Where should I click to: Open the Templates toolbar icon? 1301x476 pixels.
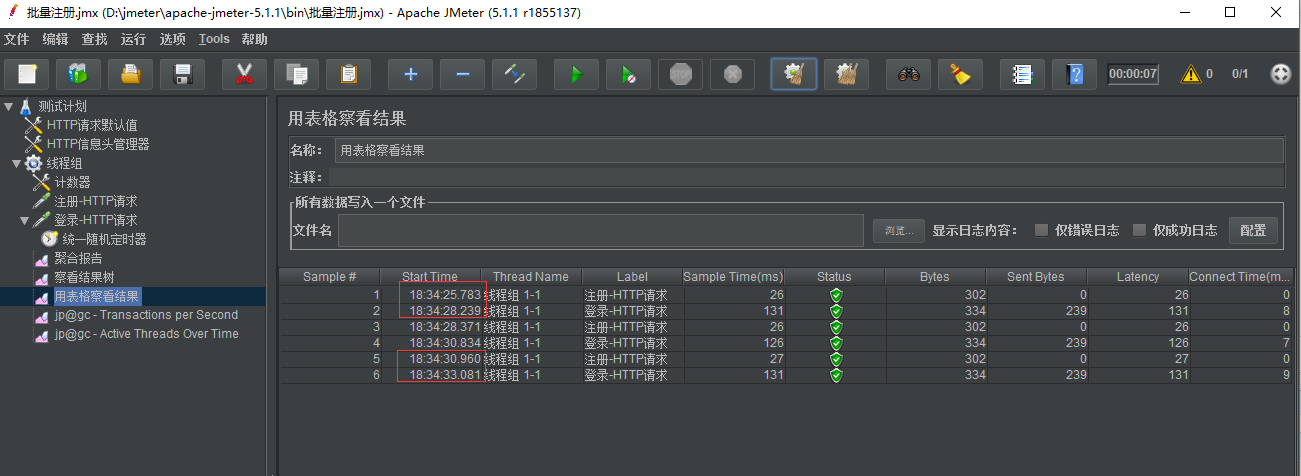pyautogui.click(x=78, y=74)
